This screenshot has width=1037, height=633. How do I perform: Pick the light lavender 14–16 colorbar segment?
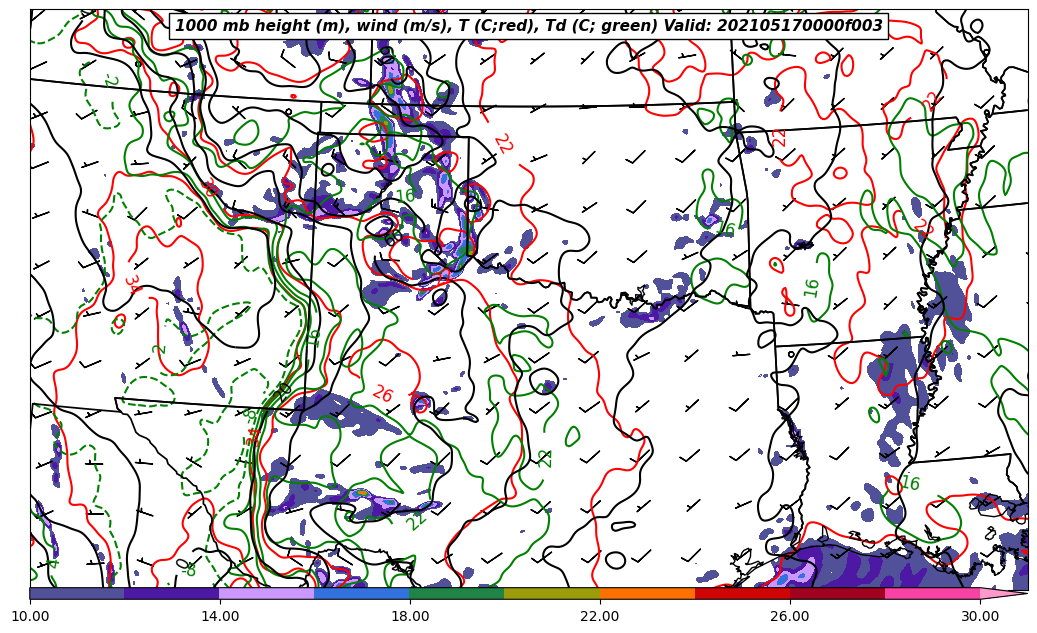point(267,593)
